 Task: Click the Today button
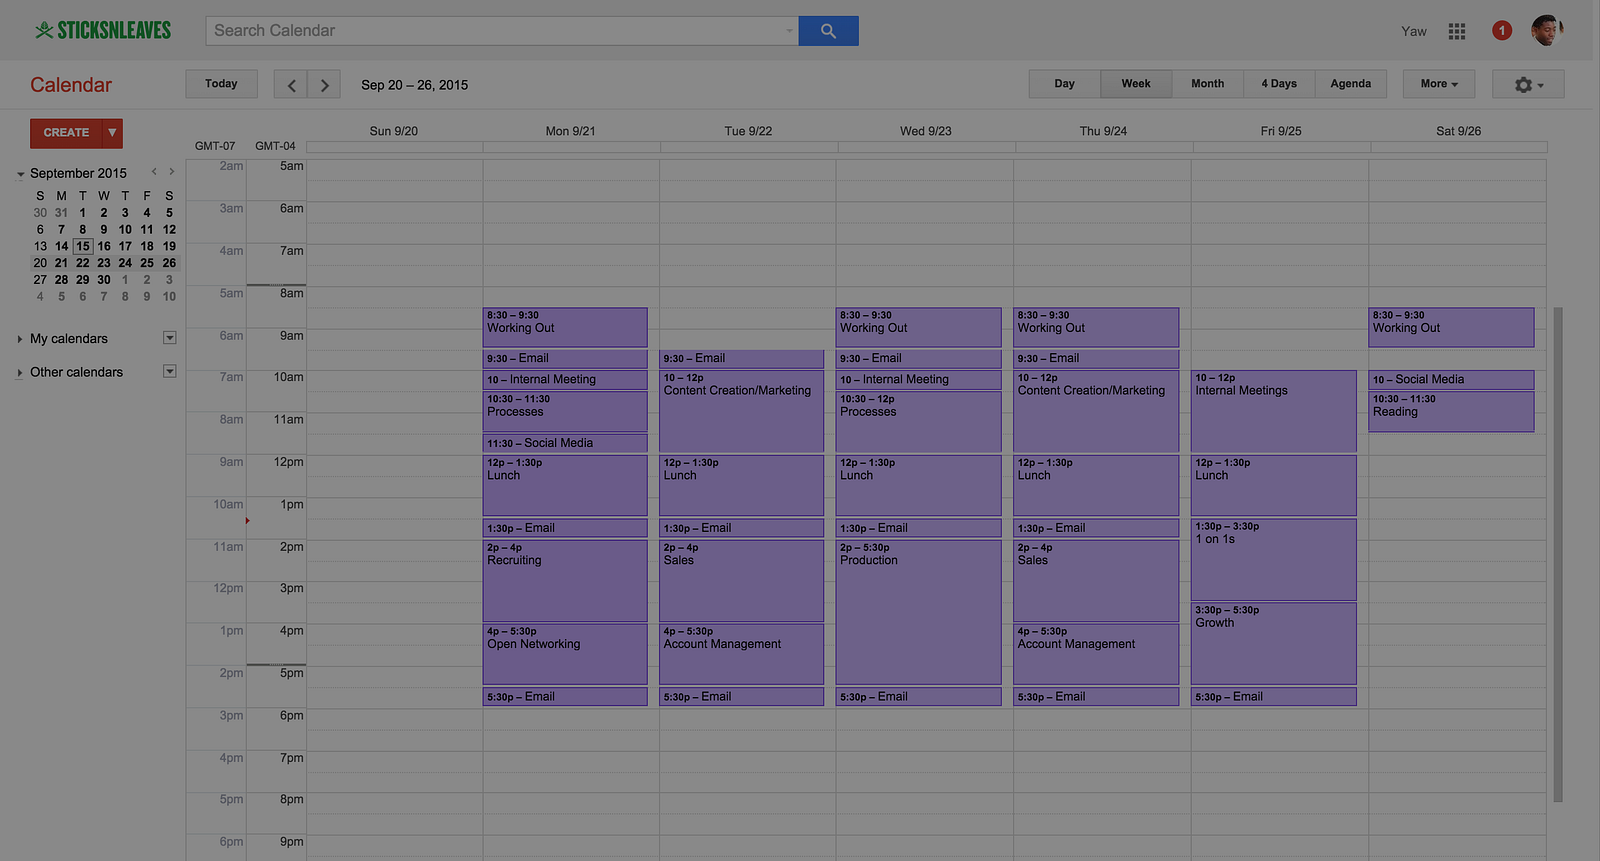[x=221, y=84]
